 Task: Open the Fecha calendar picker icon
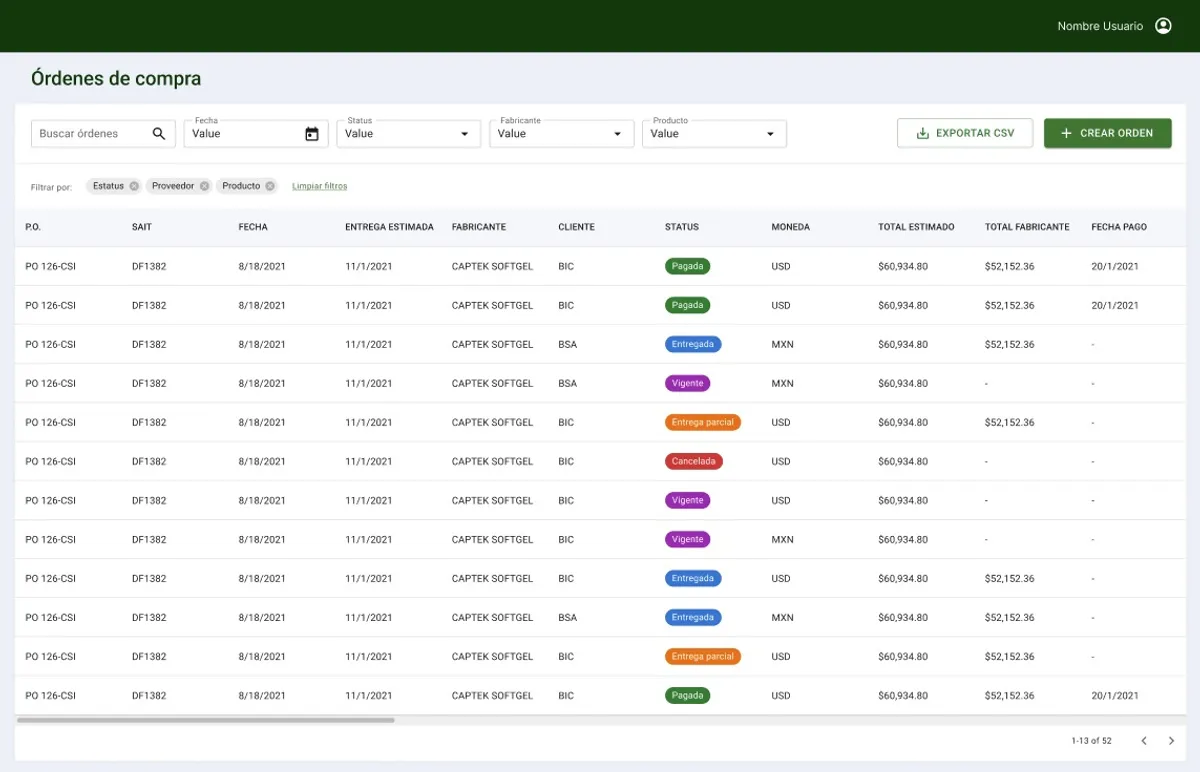pyautogui.click(x=312, y=134)
